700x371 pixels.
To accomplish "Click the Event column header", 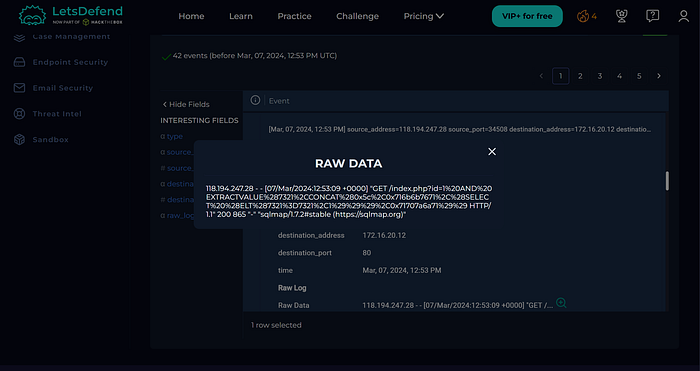I will [279, 101].
